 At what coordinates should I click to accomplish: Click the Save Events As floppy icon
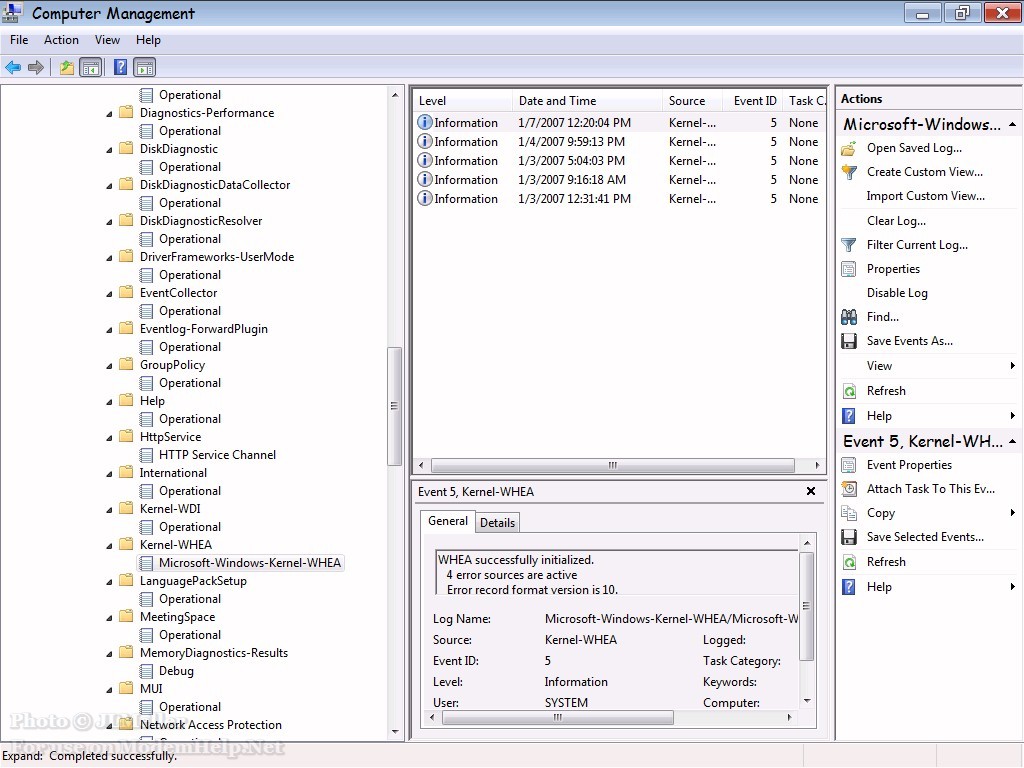click(849, 341)
